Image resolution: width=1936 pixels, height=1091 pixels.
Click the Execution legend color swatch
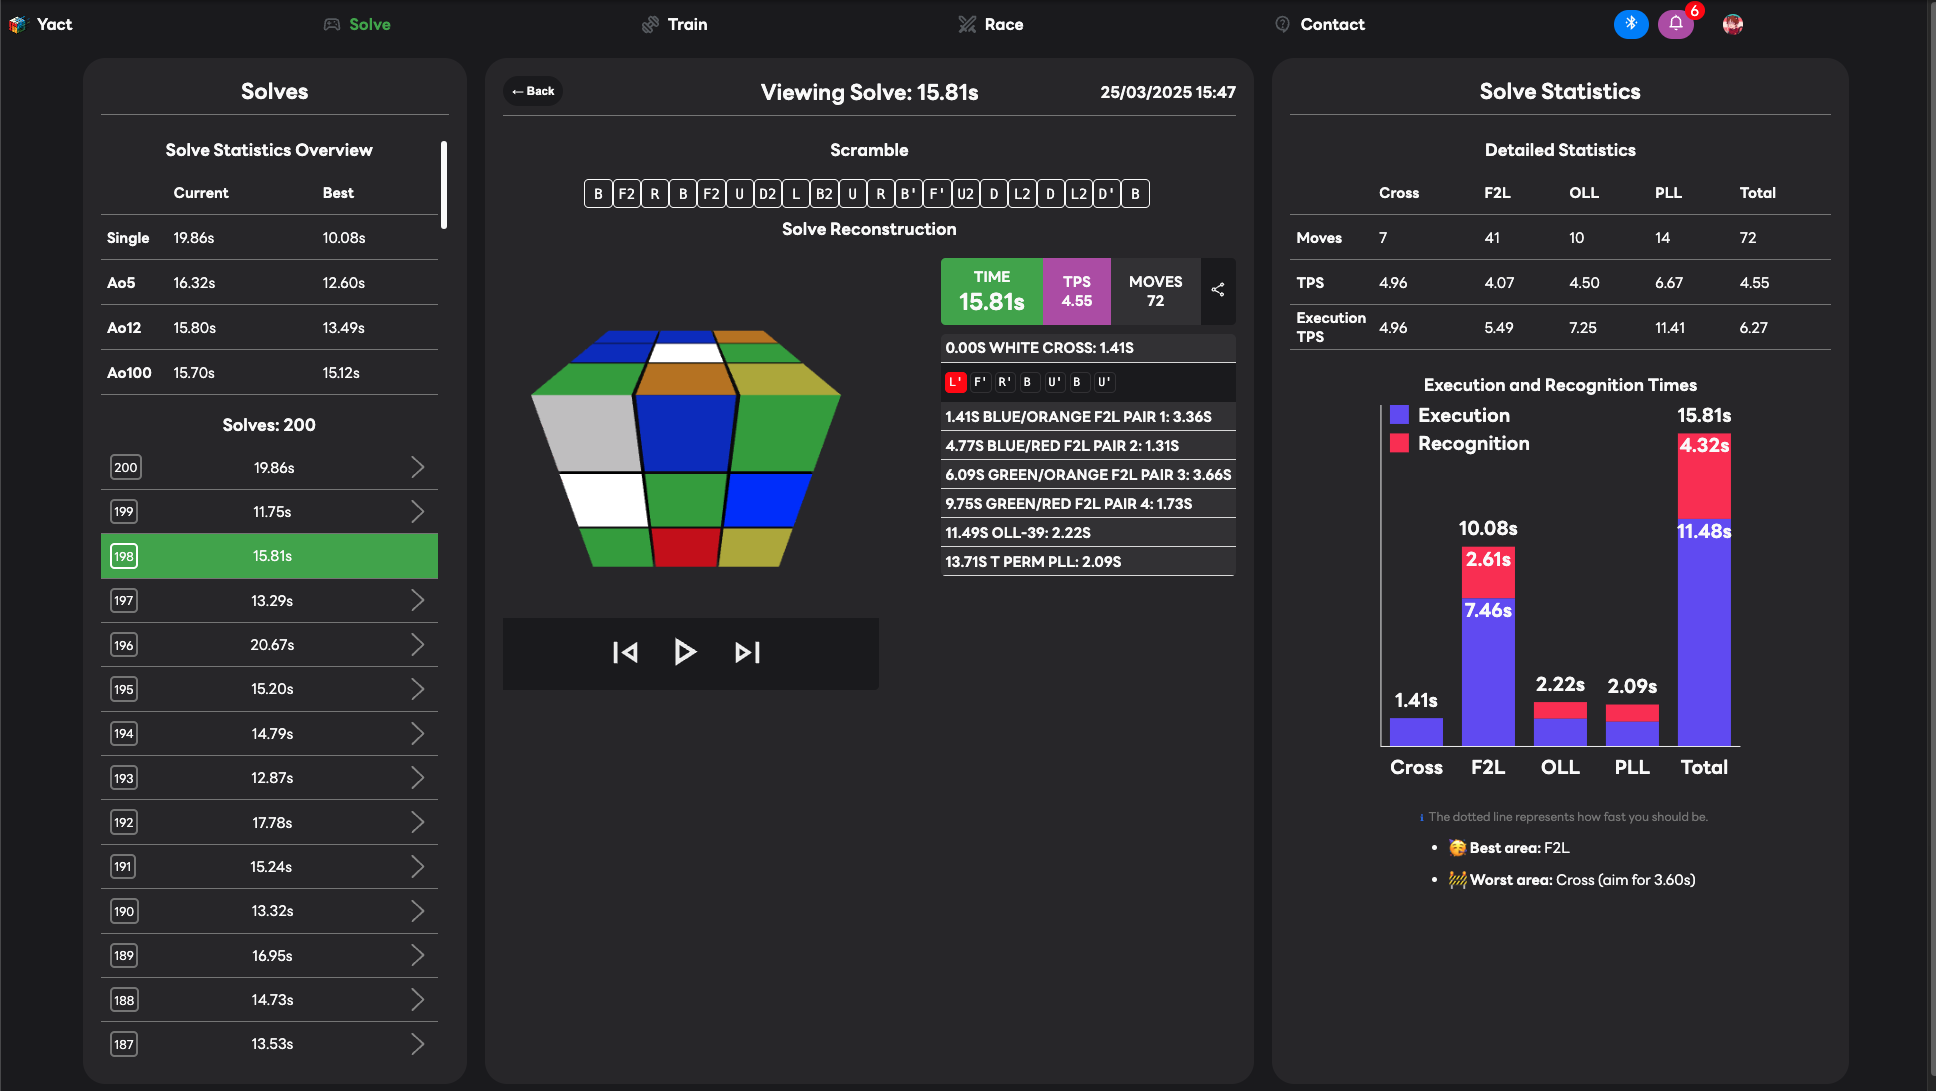(x=1399, y=415)
